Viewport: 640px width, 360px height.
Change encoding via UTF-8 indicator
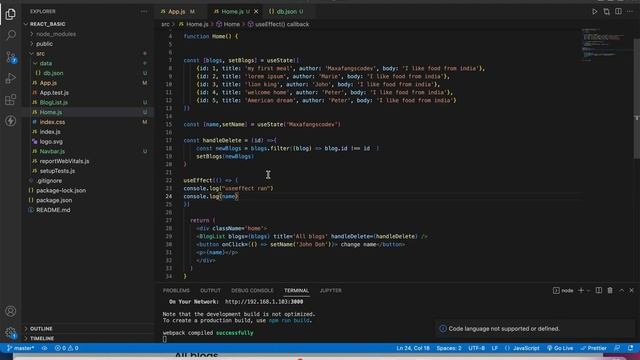pos(476,348)
